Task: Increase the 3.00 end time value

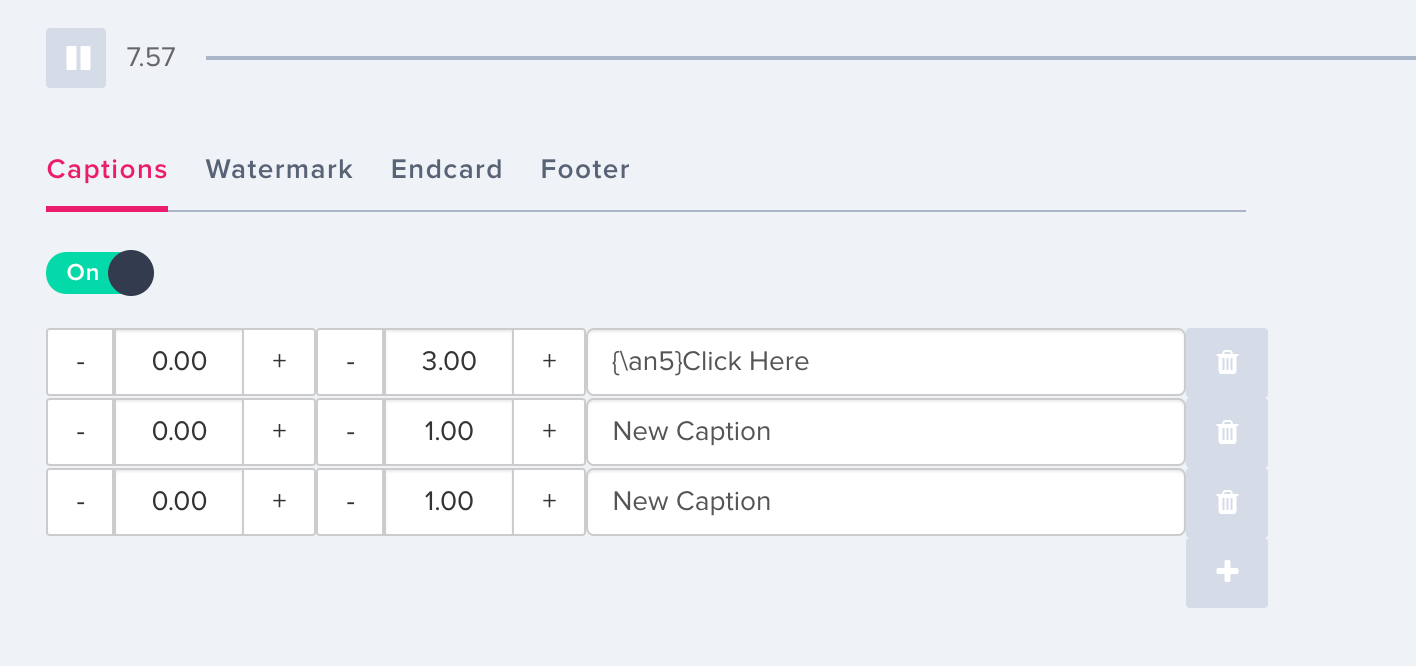Action: pos(549,361)
